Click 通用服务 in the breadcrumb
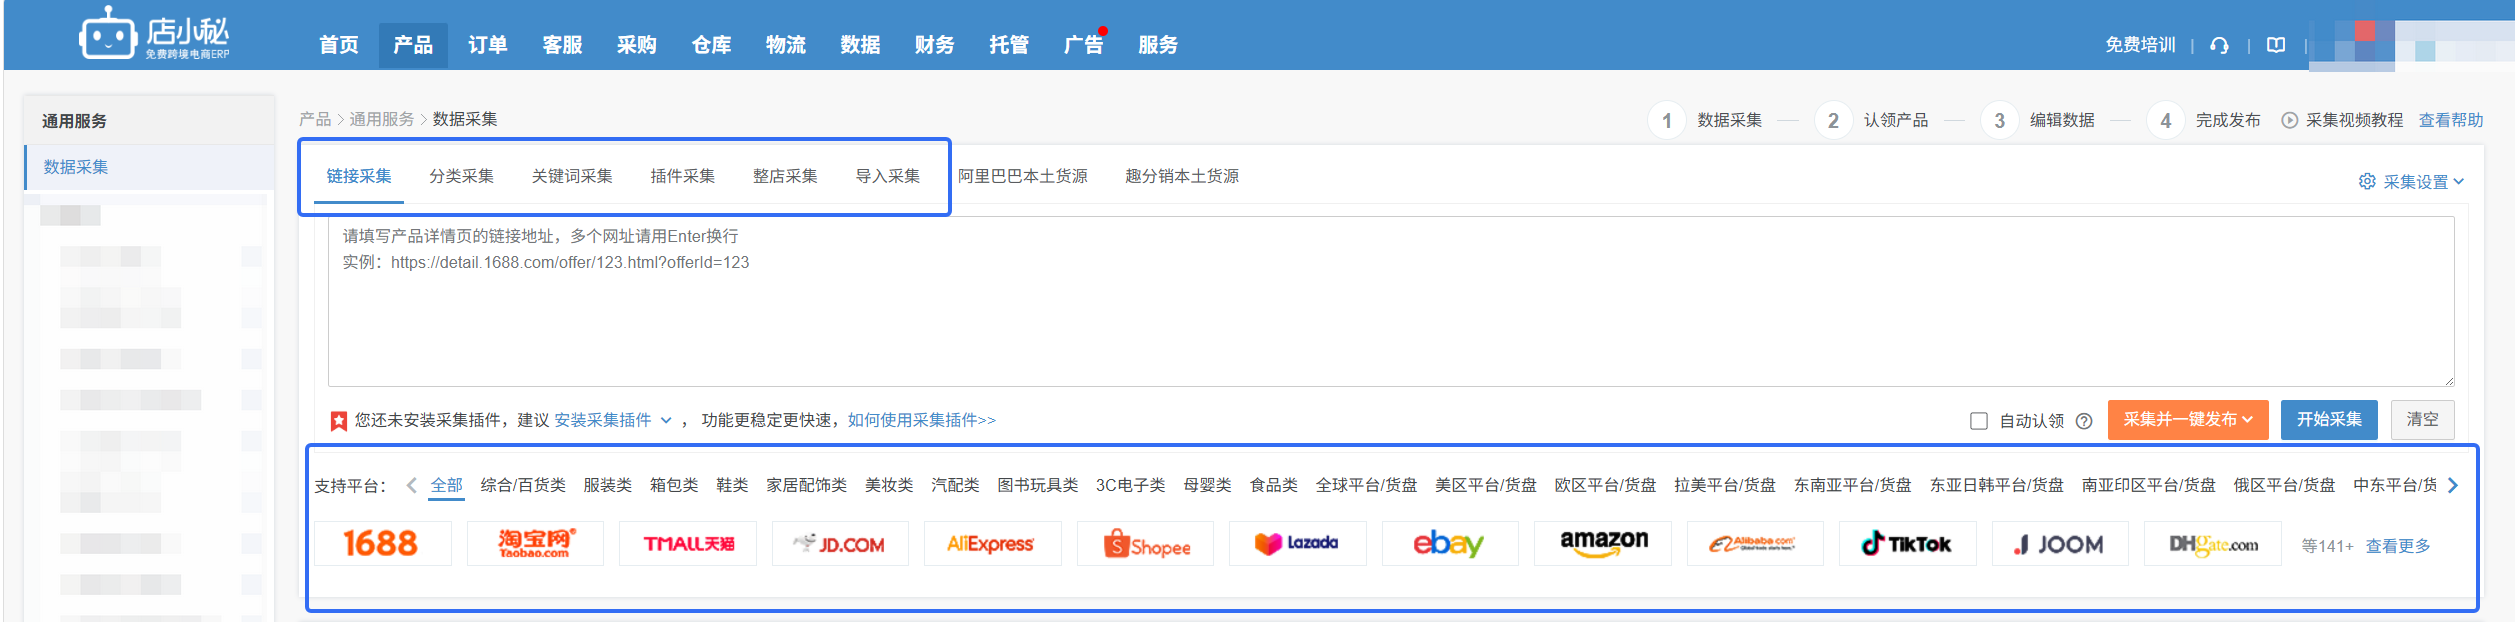 click(382, 119)
